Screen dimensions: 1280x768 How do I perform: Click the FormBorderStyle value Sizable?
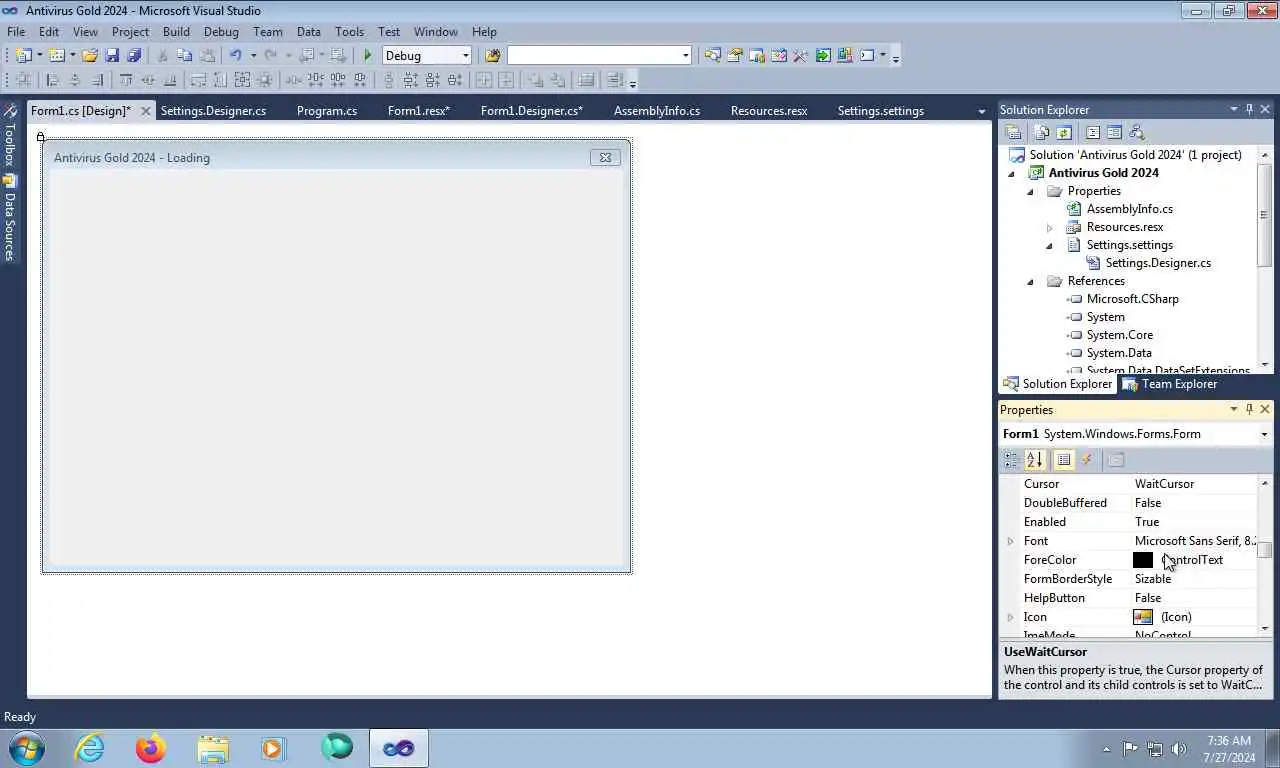click(1153, 579)
